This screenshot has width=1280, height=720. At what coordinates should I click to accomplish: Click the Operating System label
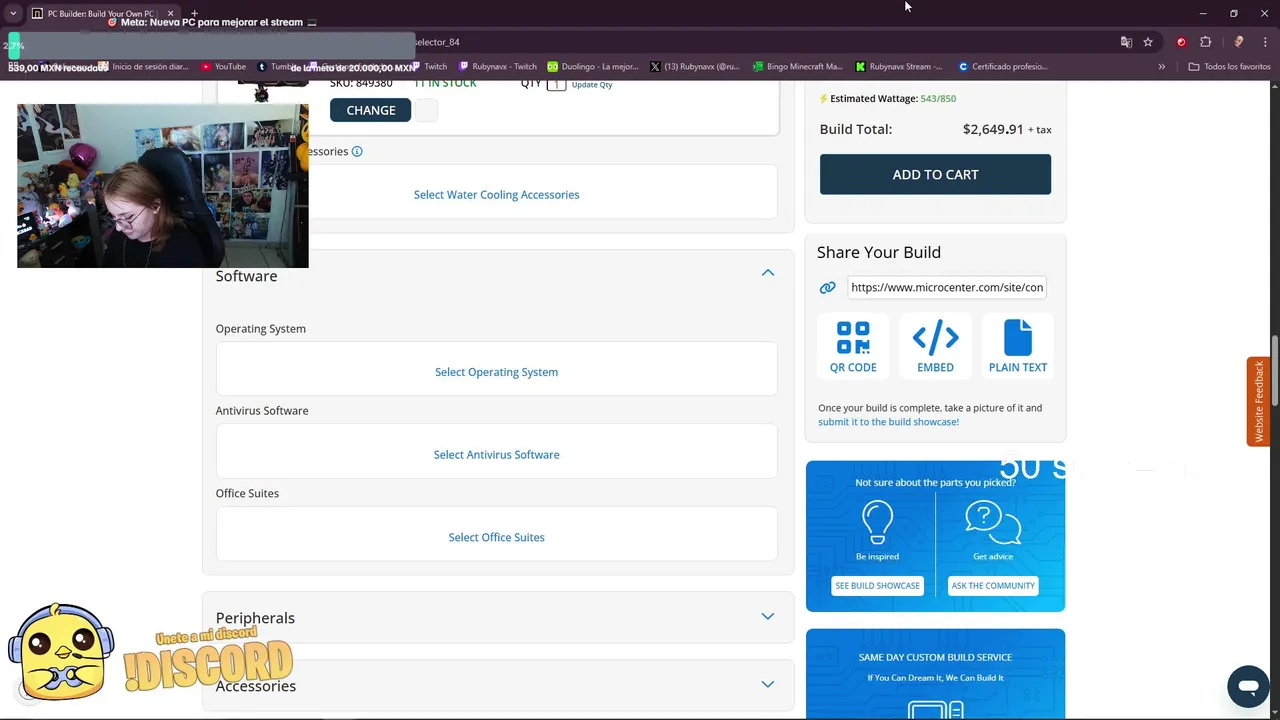[261, 329]
